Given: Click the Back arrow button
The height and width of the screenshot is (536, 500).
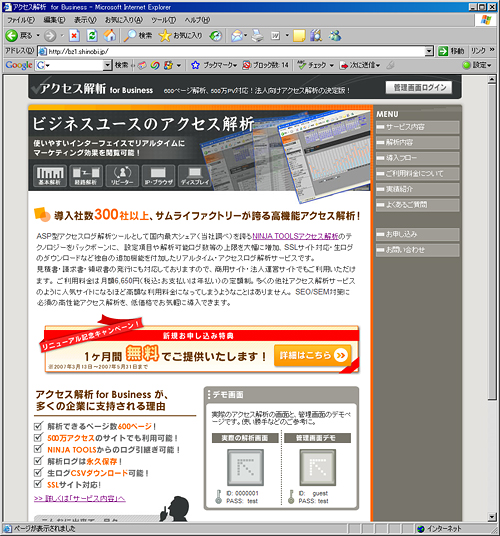Looking at the screenshot, I should coord(11,36).
